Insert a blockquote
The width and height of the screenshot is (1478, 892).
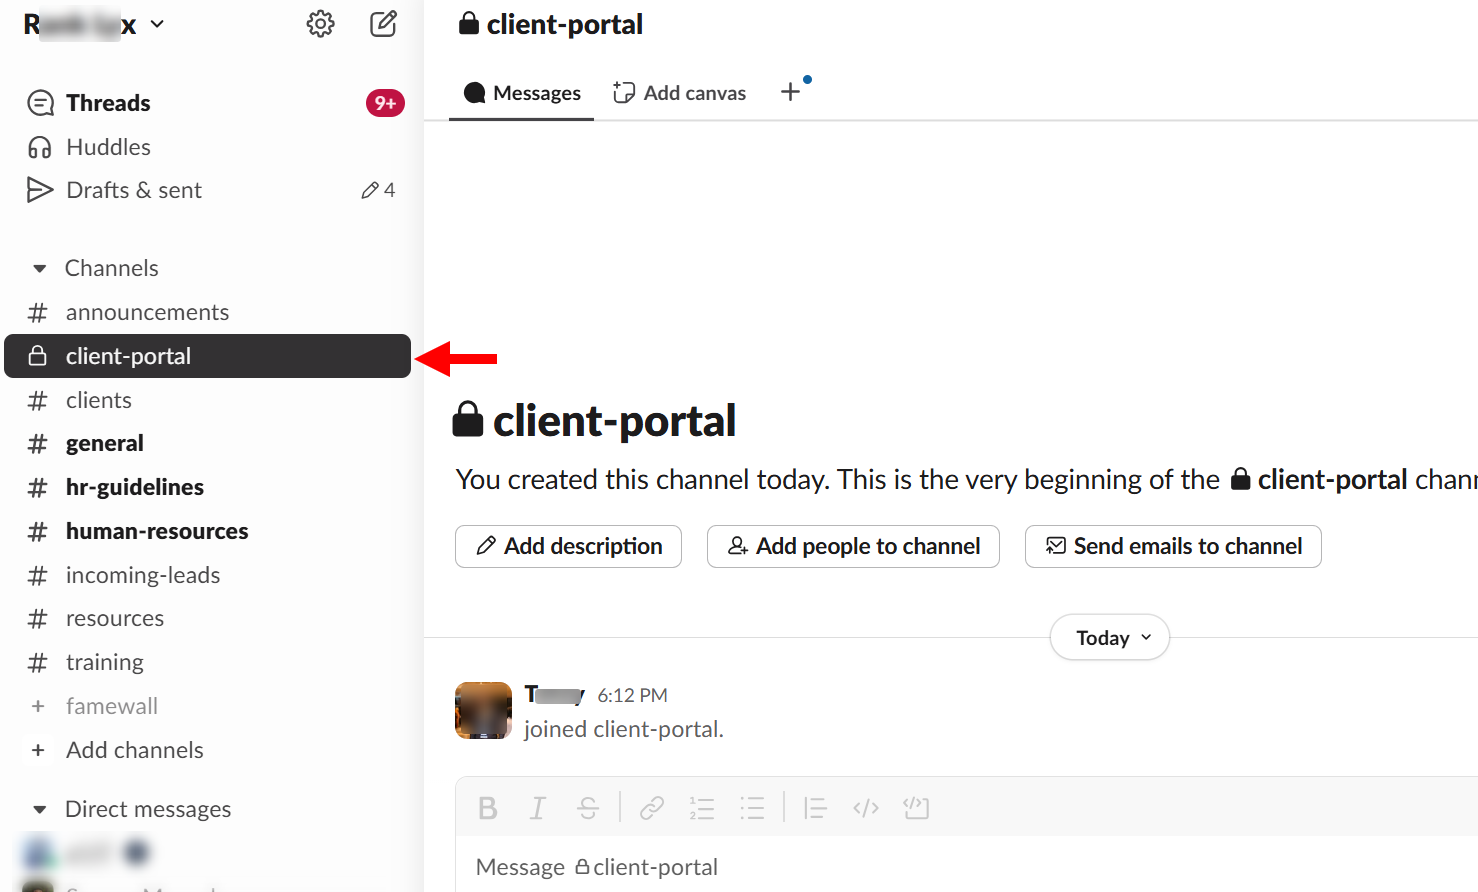click(x=815, y=808)
